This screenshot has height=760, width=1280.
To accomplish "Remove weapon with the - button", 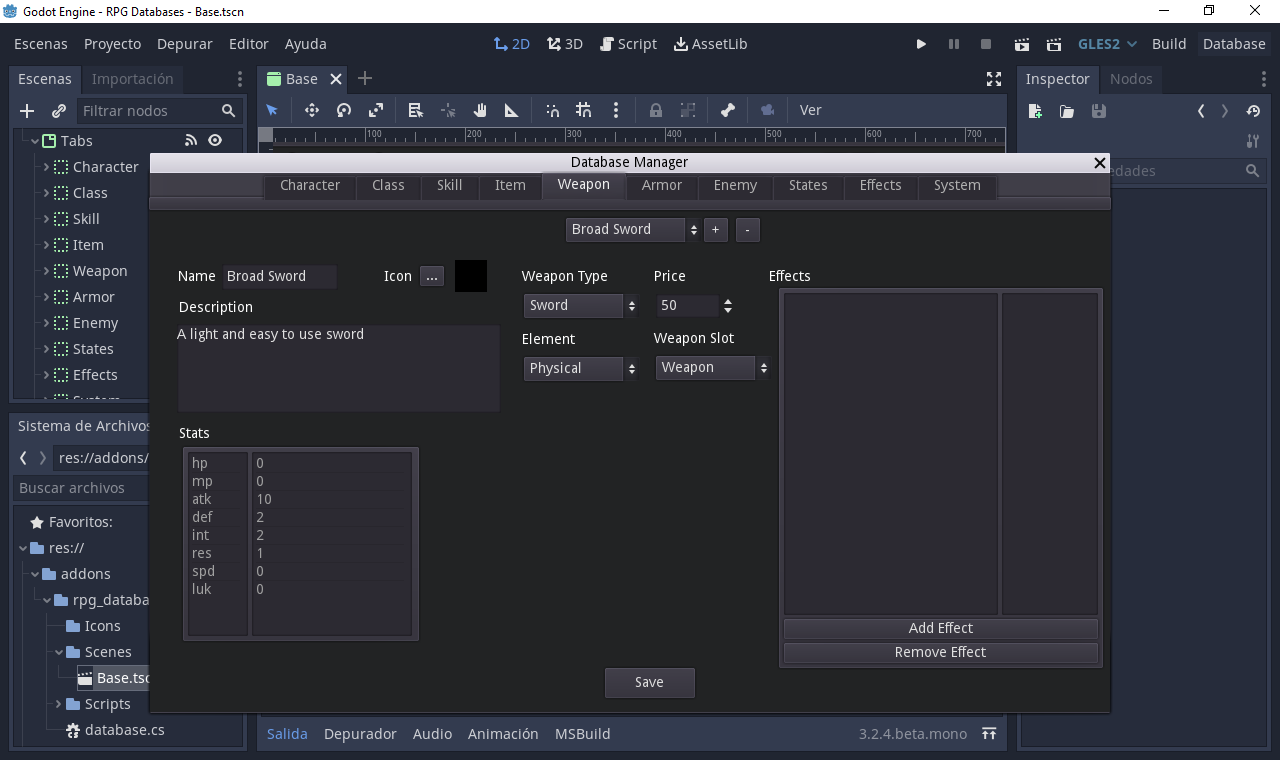I will click(x=748, y=230).
